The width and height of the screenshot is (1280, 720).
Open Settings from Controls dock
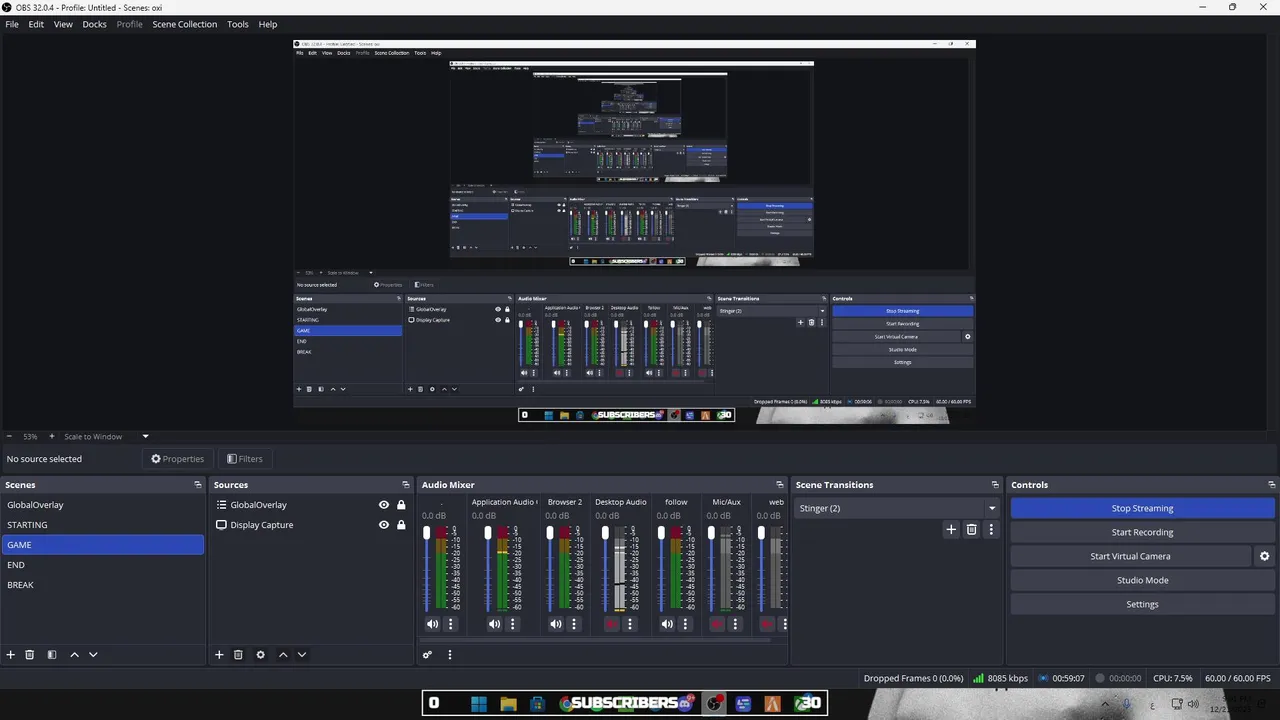point(1142,604)
